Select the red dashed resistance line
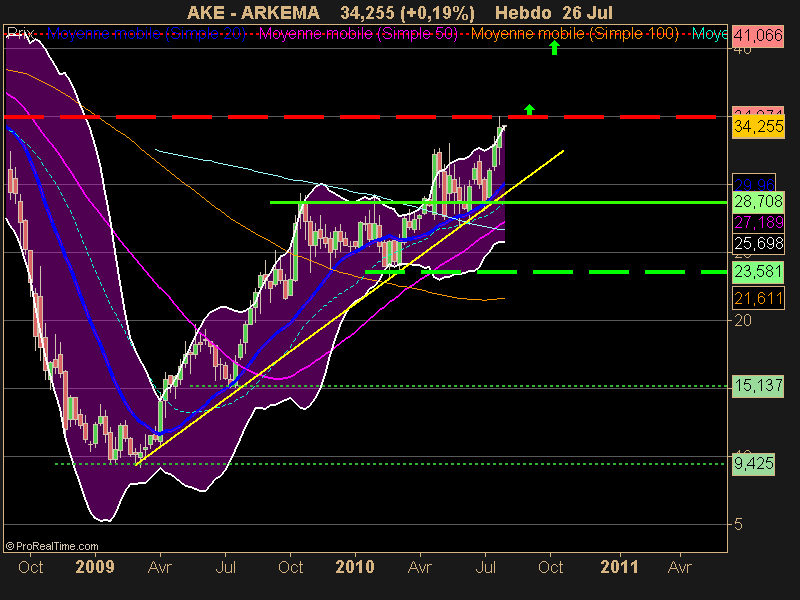The height and width of the screenshot is (600, 800). (360, 117)
